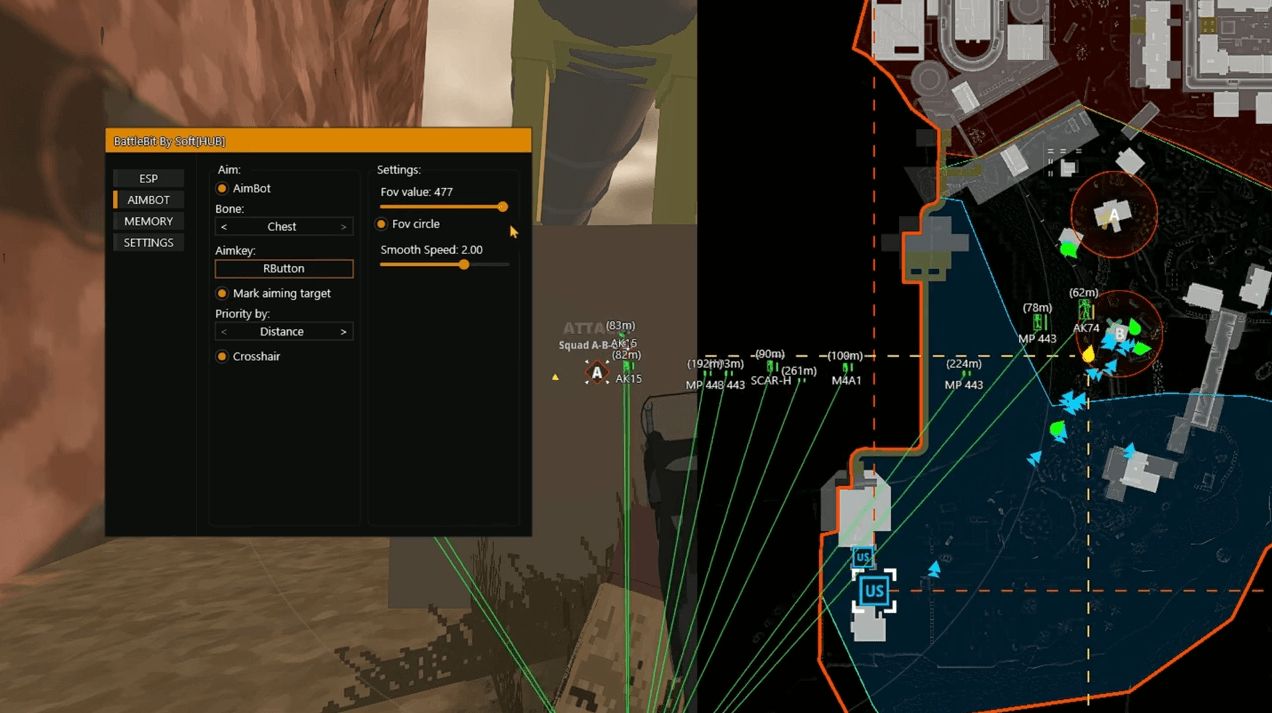This screenshot has width=1272, height=713.
Task: Toggle the Fov circle option
Action: [x=381, y=224]
